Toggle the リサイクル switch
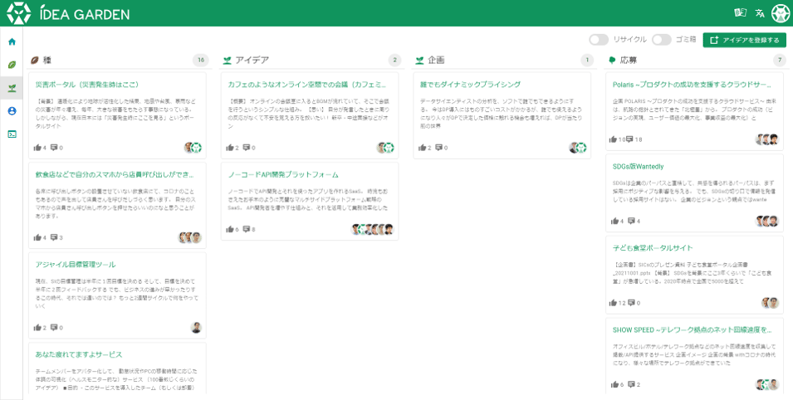The height and width of the screenshot is (400, 793). coord(598,40)
